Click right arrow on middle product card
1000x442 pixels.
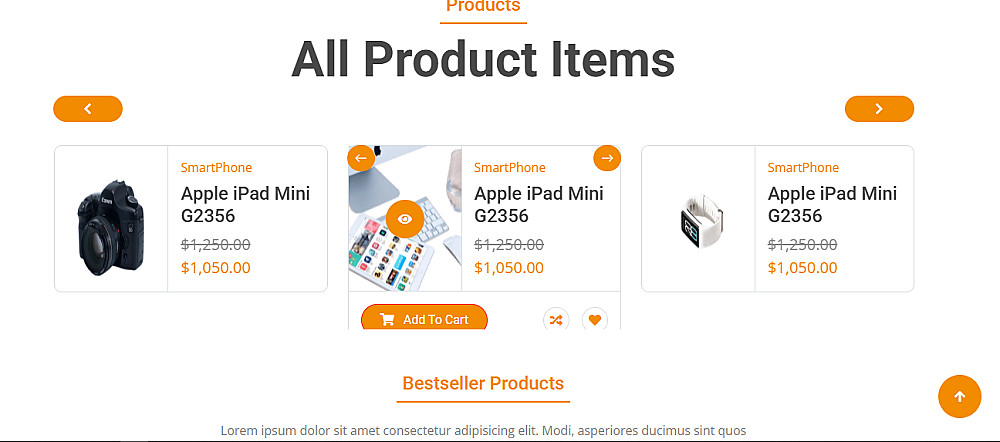tap(607, 158)
